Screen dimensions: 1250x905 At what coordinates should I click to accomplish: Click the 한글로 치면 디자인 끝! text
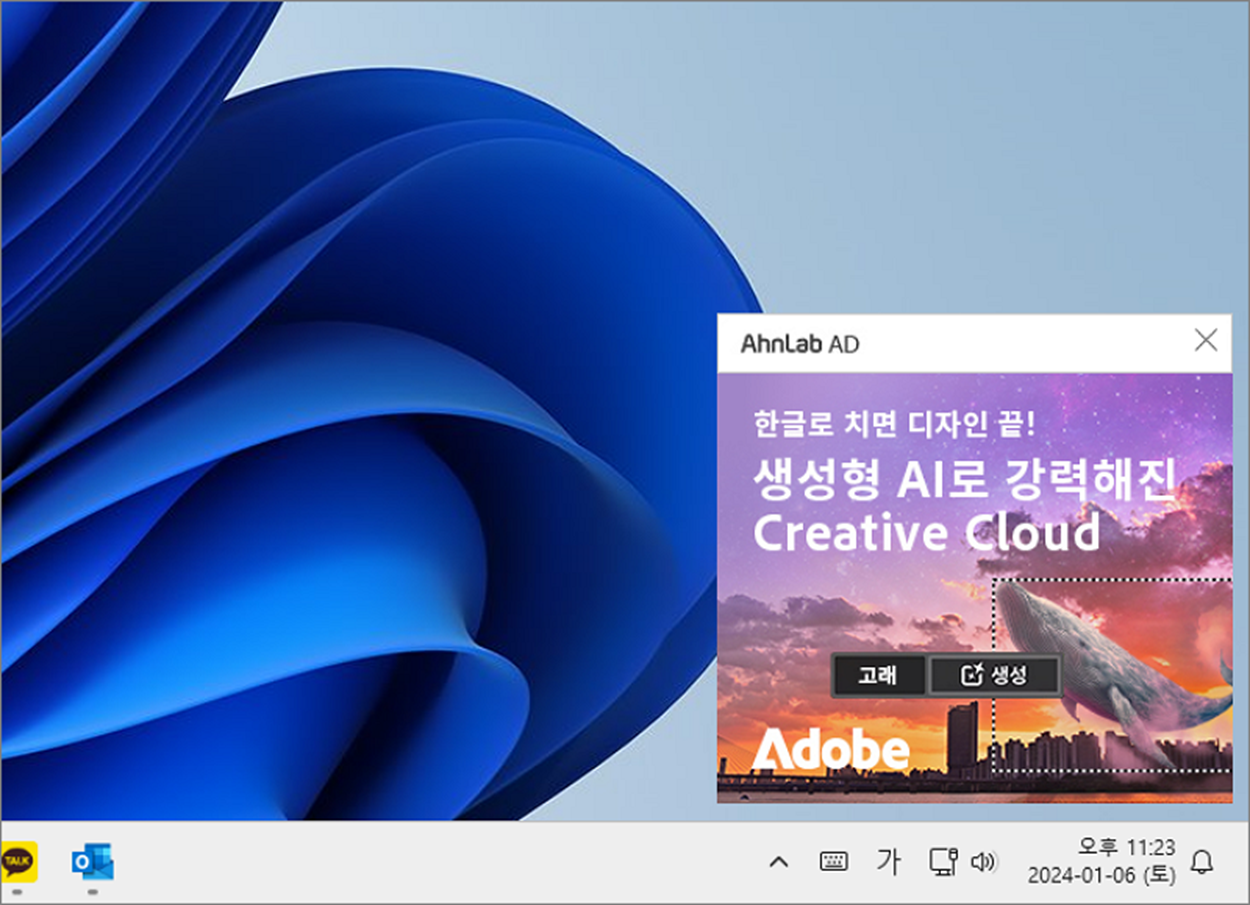click(894, 424)
